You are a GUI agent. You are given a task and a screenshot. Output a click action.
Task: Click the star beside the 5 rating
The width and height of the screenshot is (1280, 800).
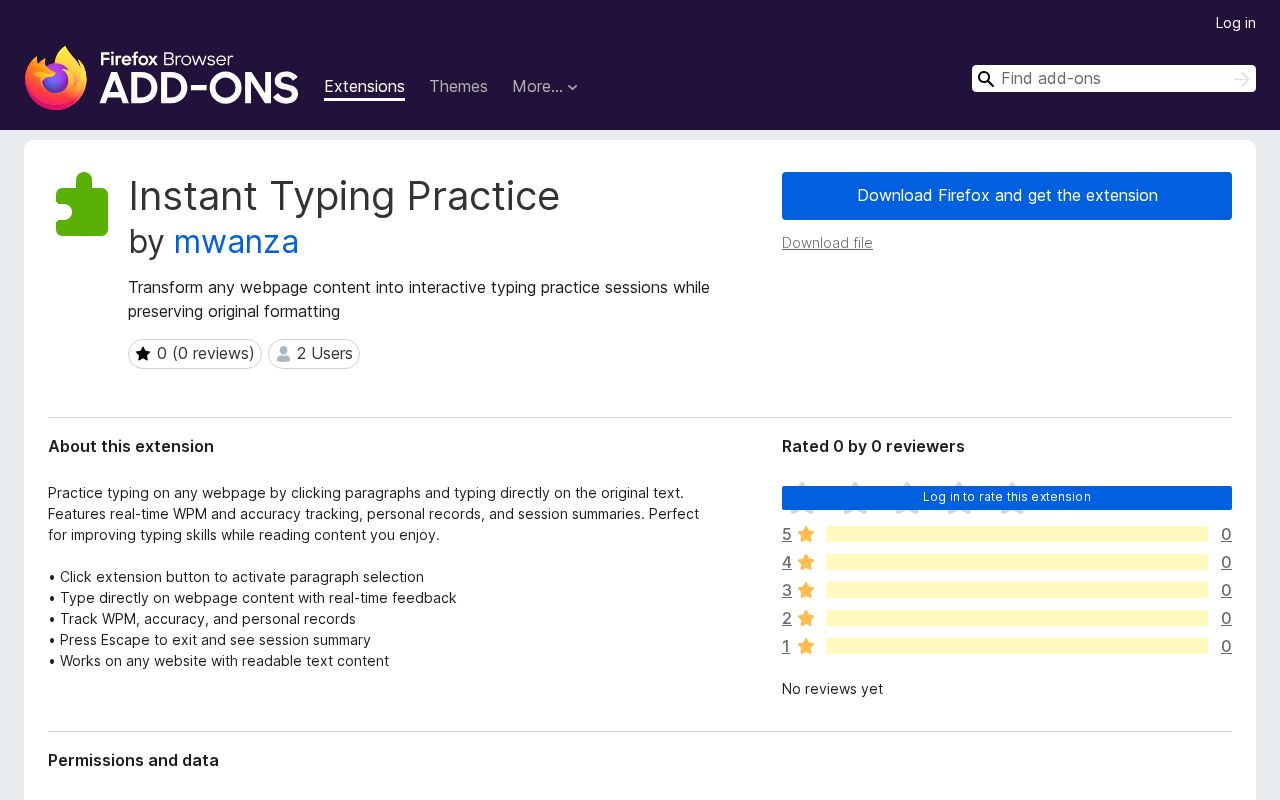[x=806, y=534]
